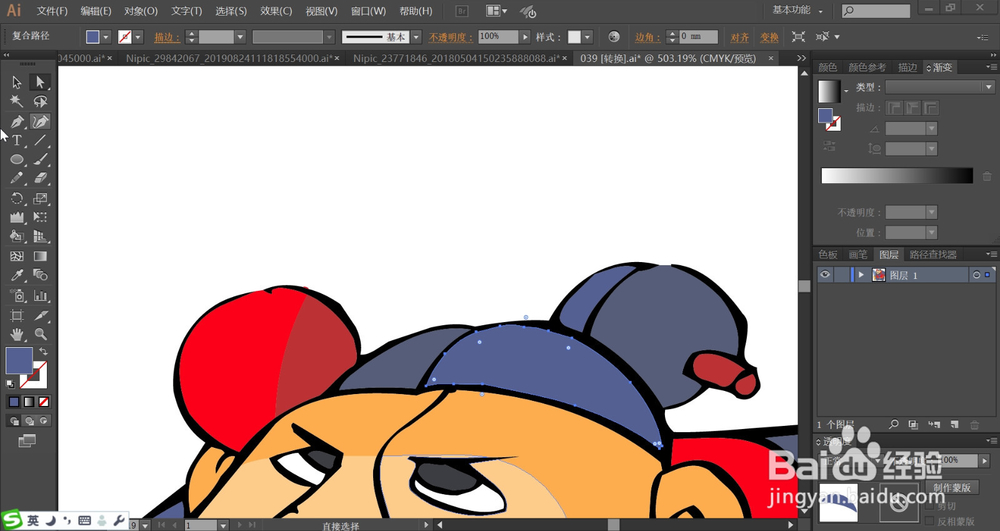Select the Type tool
Image resolution: width=1000 pixels, height=531 pixels.
click(17, 140)
